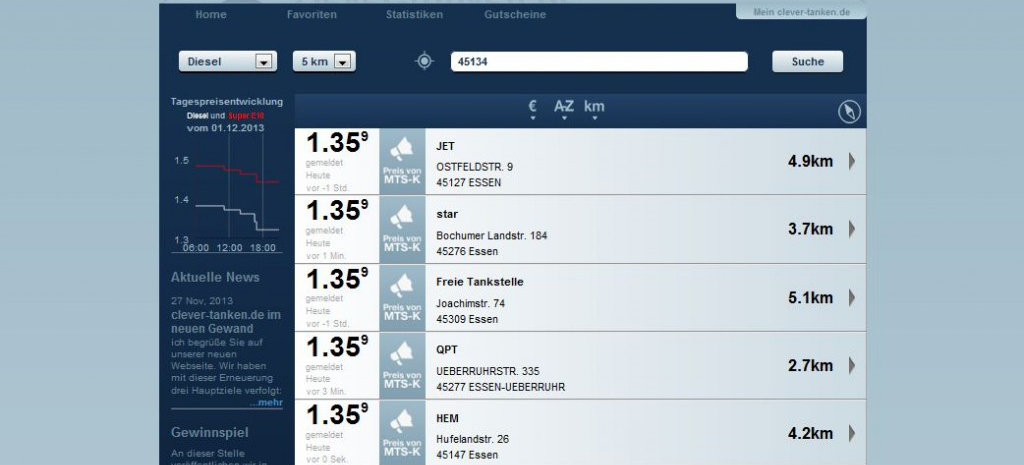The image size is (1024, 465).
Task: Go to the Favoriten tab
Action: click(x=311, y=15)
